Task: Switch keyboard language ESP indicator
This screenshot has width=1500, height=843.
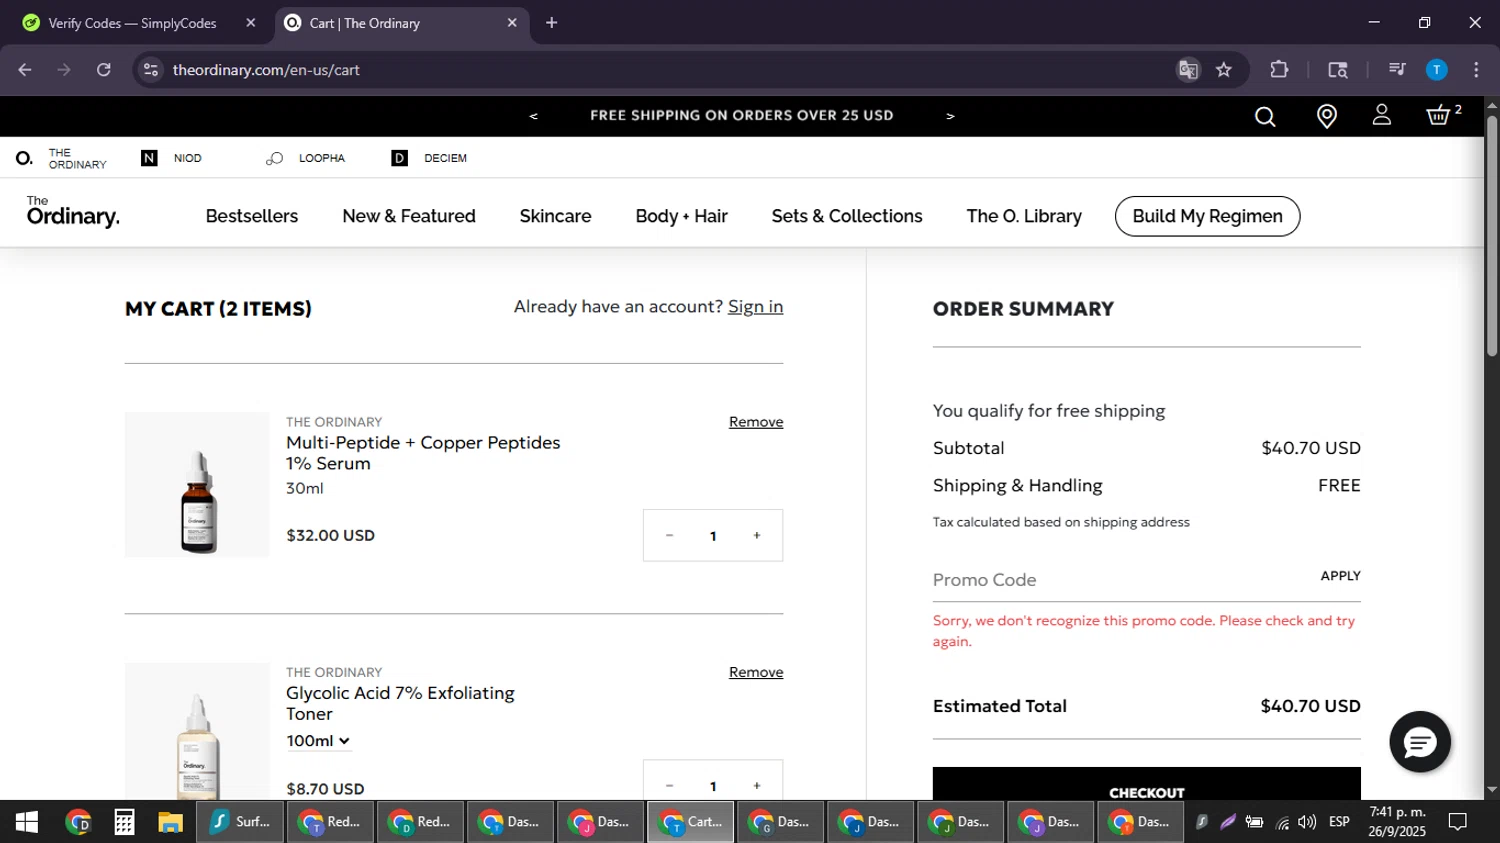Action: click(1339, 822)
